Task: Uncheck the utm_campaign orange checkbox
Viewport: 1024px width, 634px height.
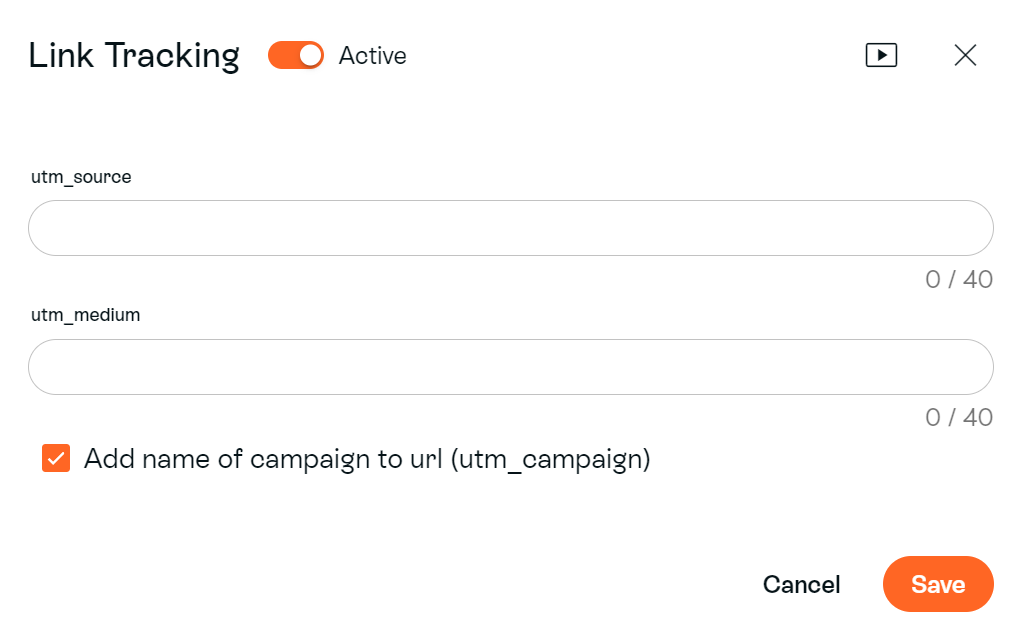Action: point(56,458)
